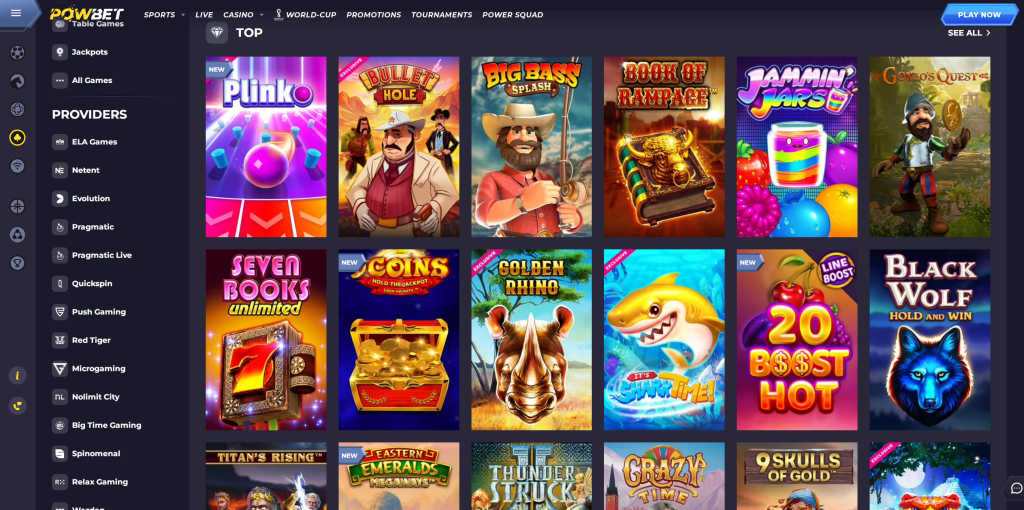Select the ELA Games provider icon
Screen dimensions: 1024x510
[x=60, y=142]
